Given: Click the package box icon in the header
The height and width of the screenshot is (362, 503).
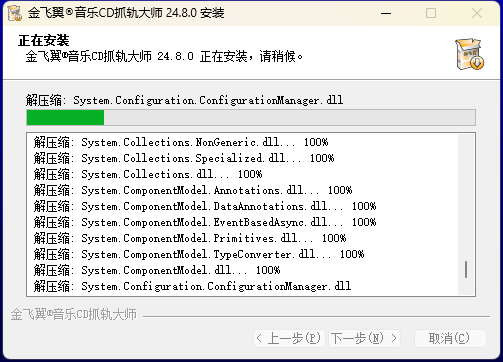Looking at the screenshot, I should tap(470, 54).
